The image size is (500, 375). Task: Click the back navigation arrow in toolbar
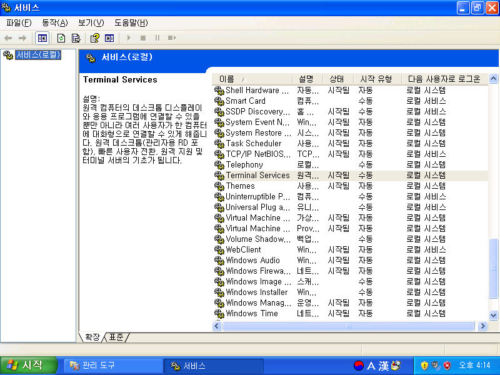8,38
